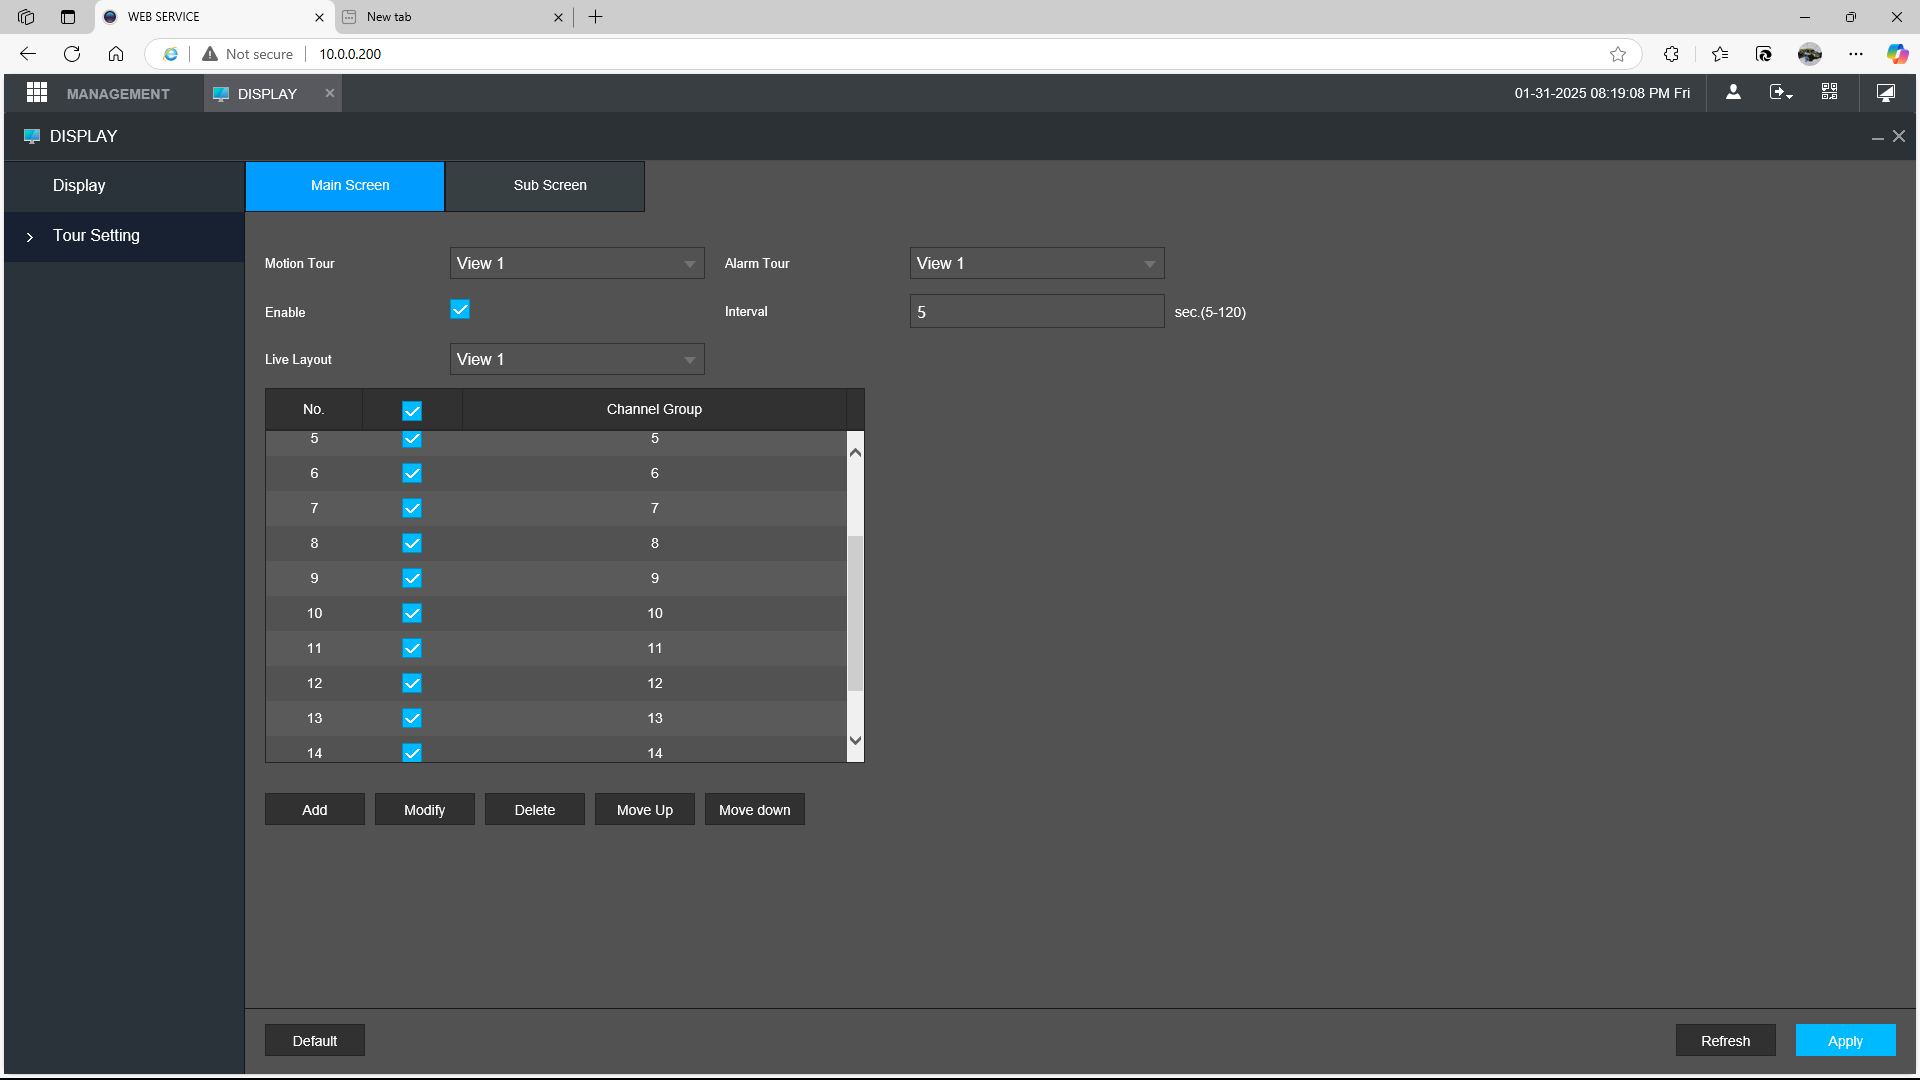Screen dimensions: 1920x1080
Task: Open the MANAGEMENT grid menu icon
Action: tap(37, 92)
